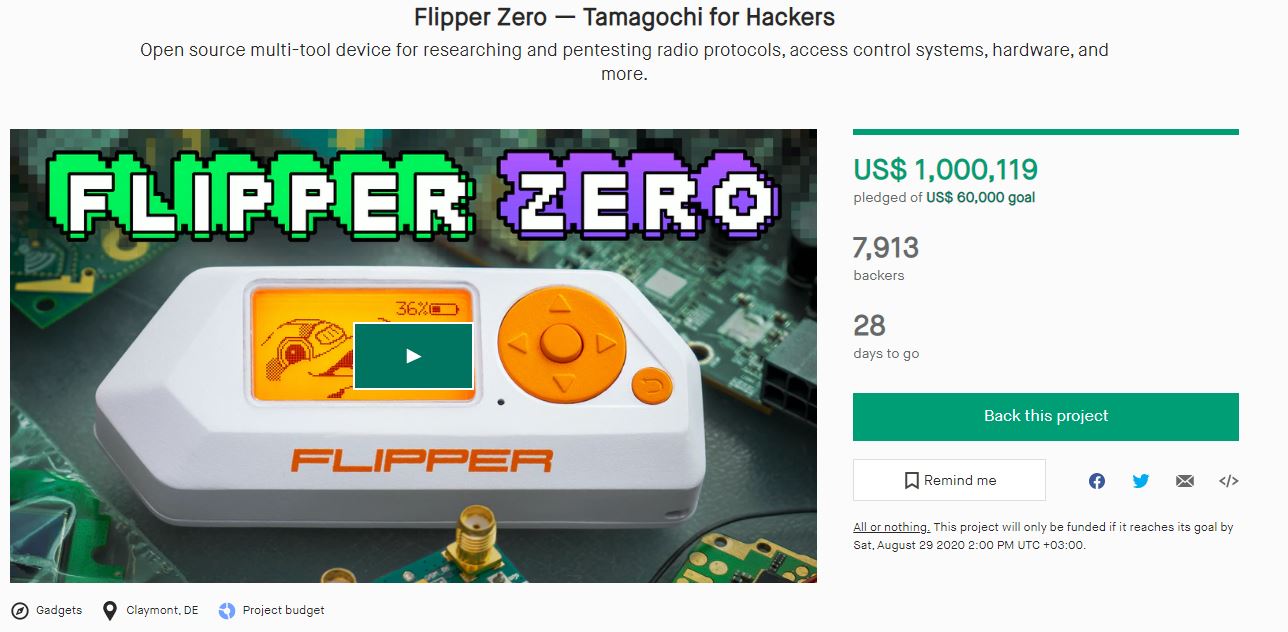
Task: Click the bookmark icon in Remind me
Action: point(911,481)
